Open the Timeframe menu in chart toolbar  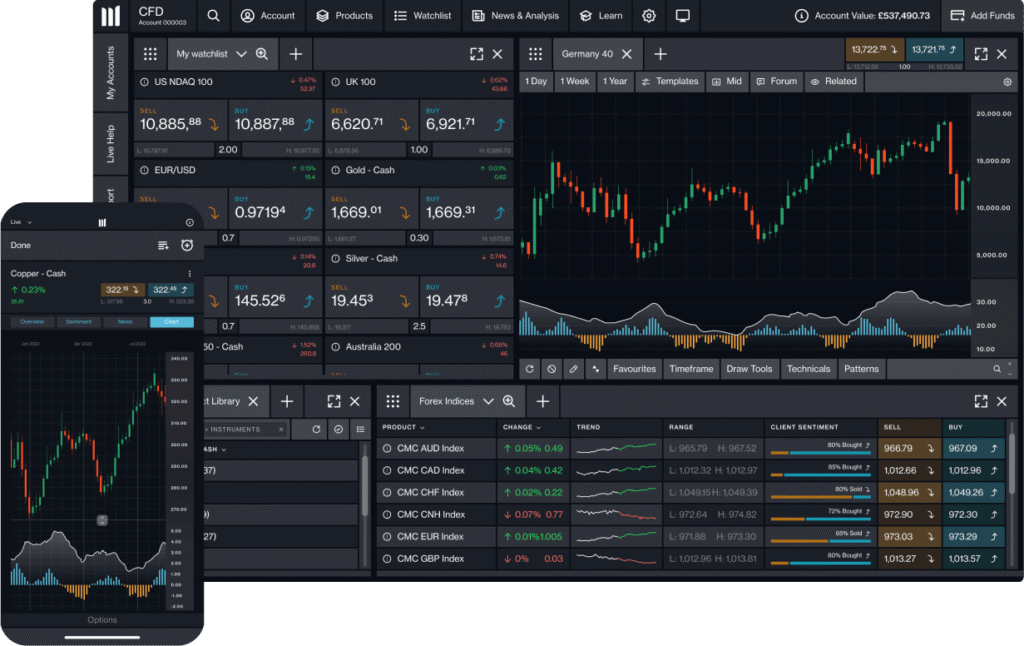point(691,369)
